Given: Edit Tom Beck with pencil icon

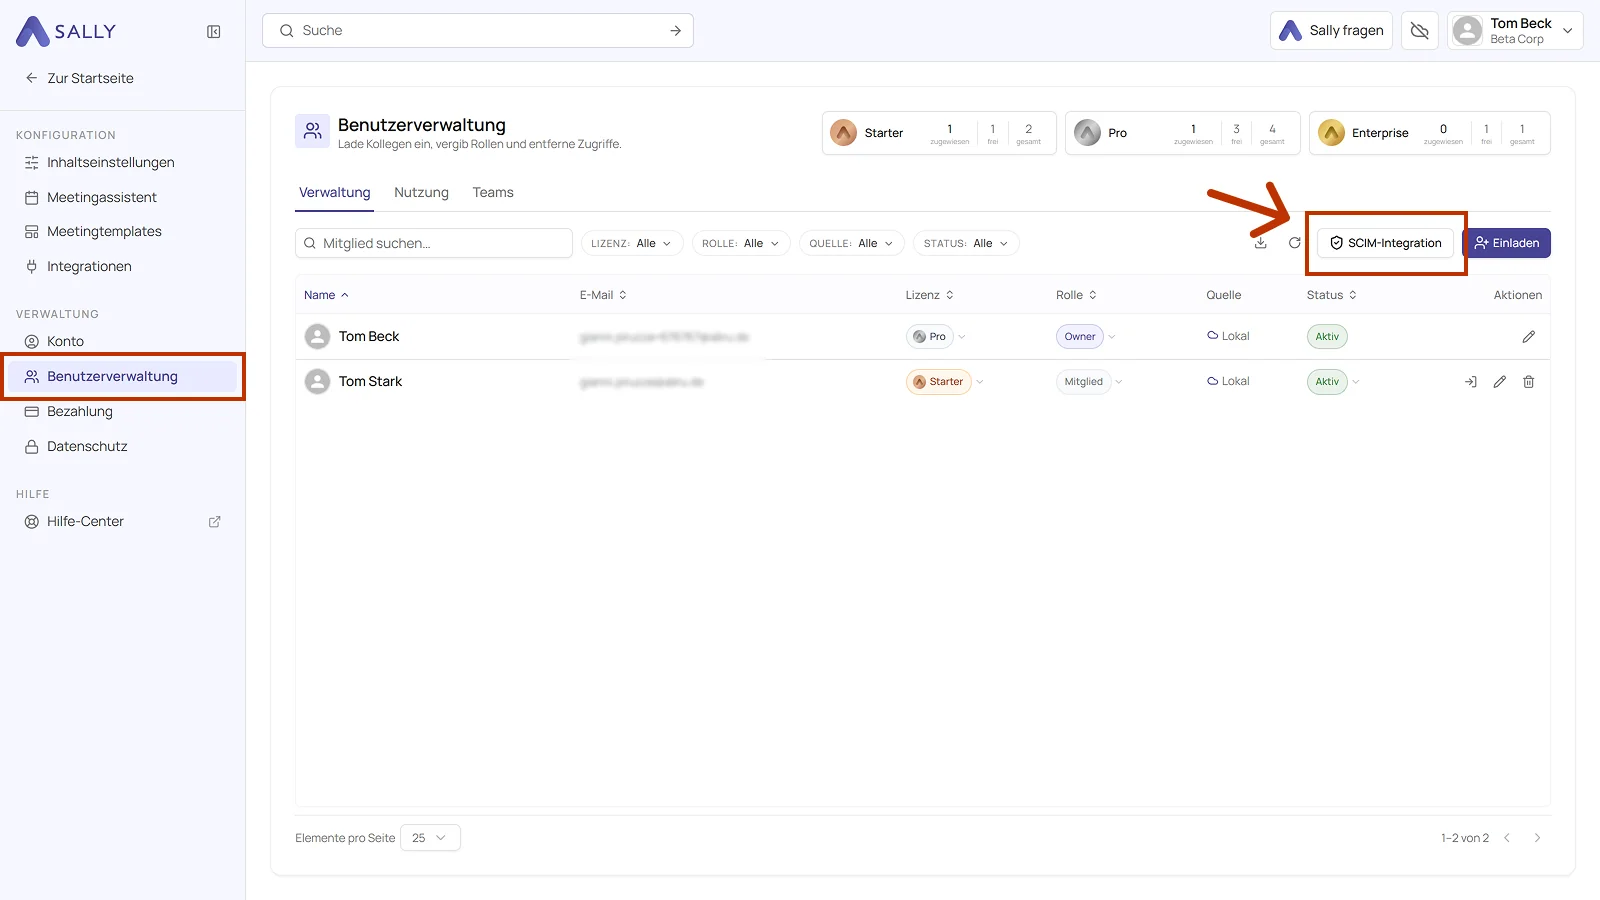Looking at the screenshot, I should pyautogui.click(x=1529, y=337).
